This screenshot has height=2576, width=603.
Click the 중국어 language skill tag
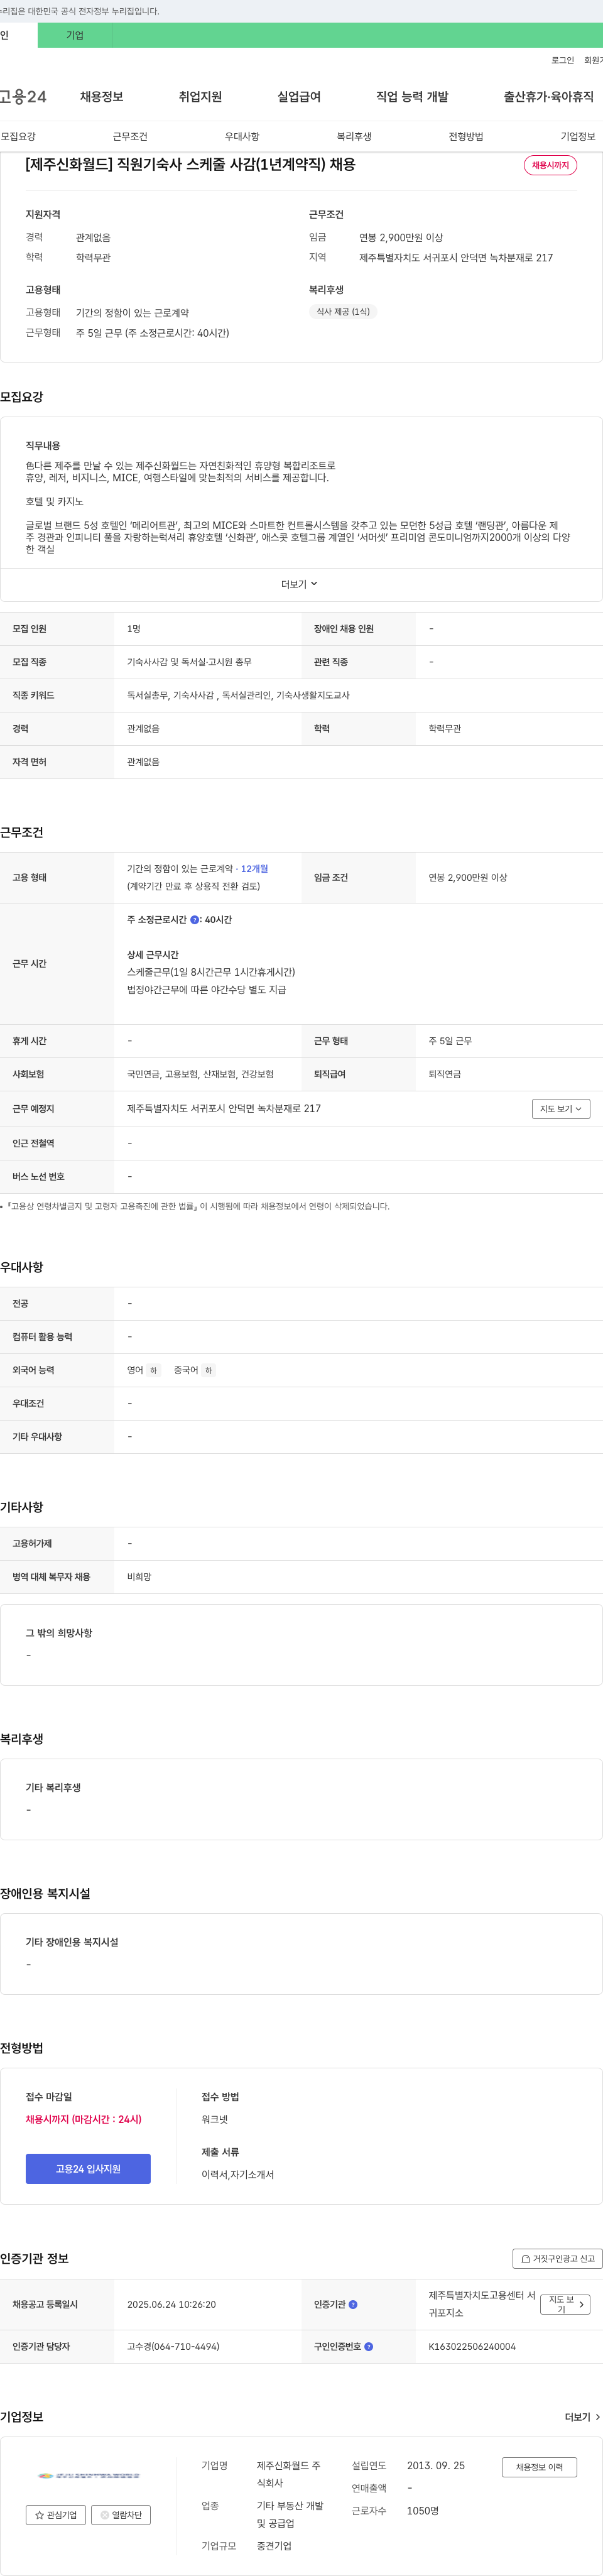pos(194,1371)
